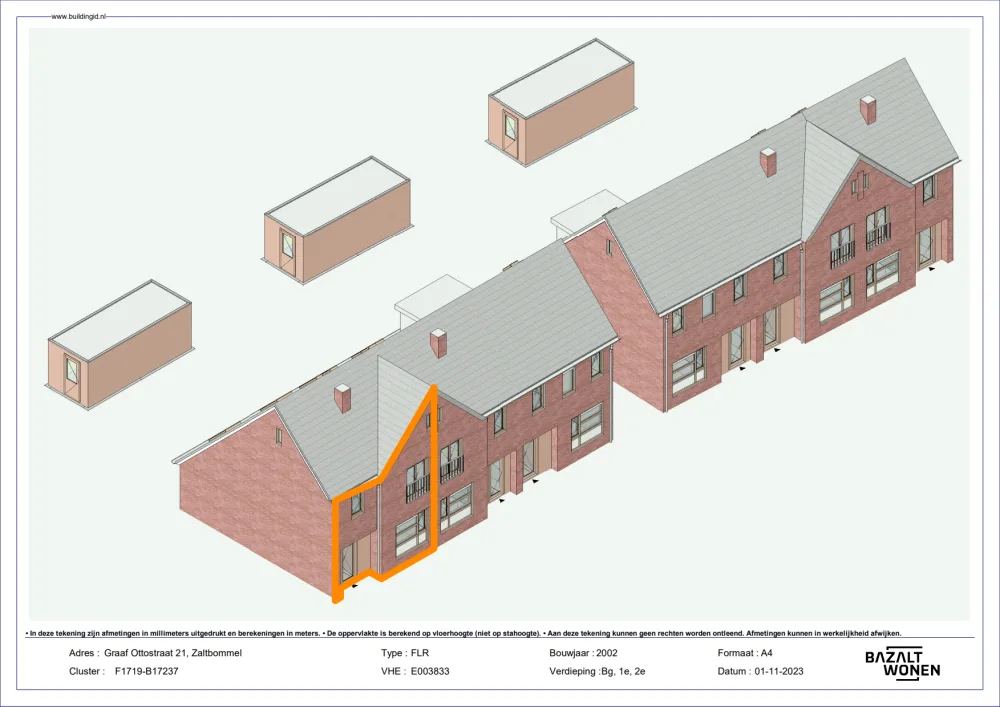1000x707 pixels.
Task: Click the VHE number E003833
Action: [430, 671]
